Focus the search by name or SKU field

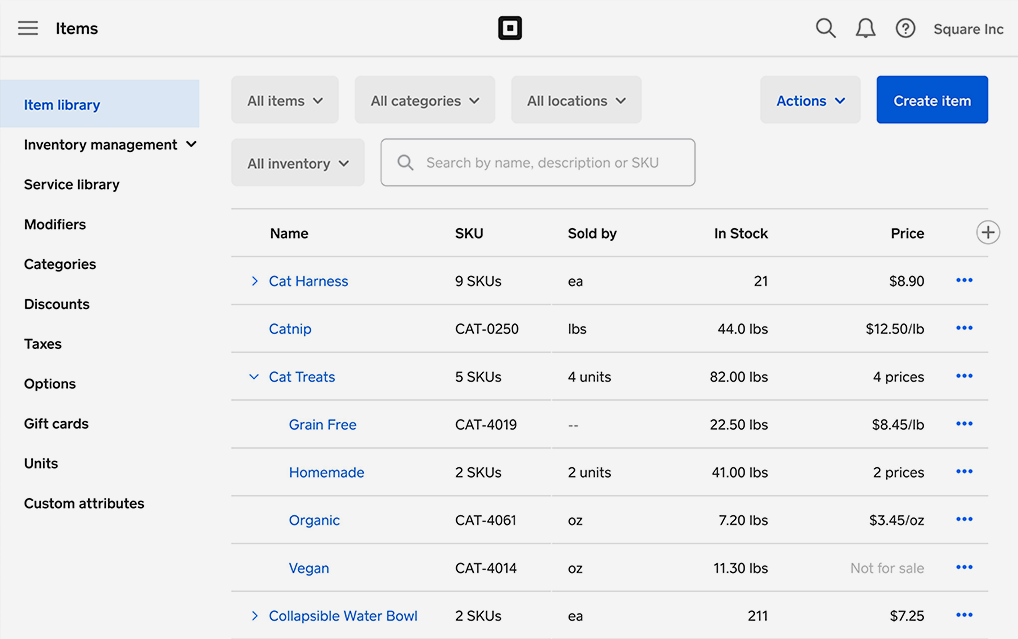click(x=538, y=162)
